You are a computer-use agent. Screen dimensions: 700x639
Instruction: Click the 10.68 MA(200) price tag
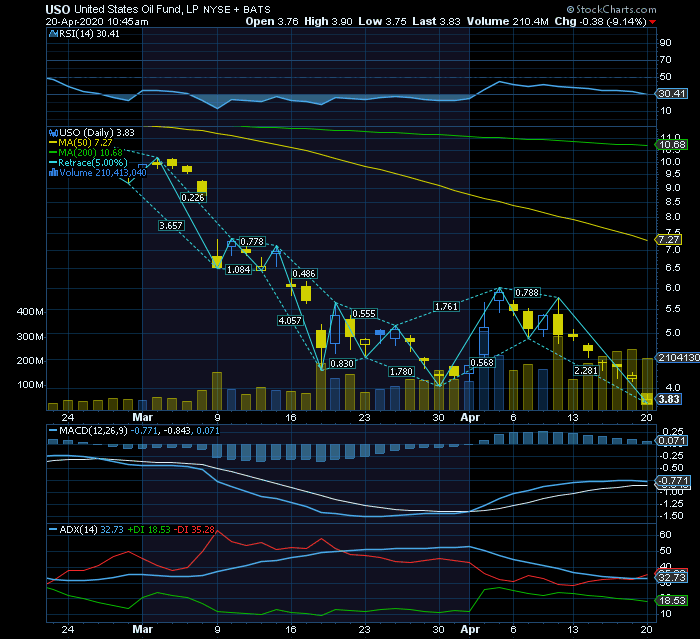click(668, 145)
